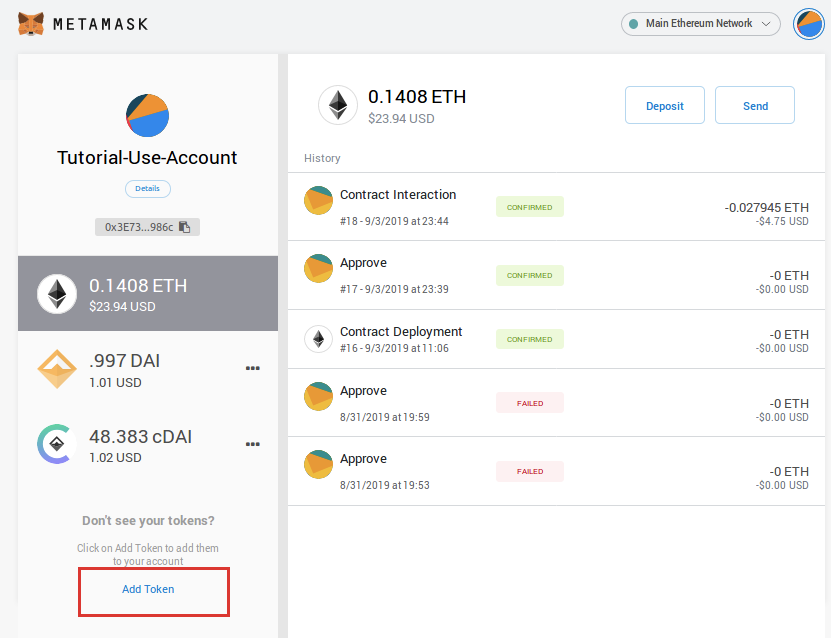
Task: Open the Main Ethereum Network dropdown
Action: click(x=700, y=24)
